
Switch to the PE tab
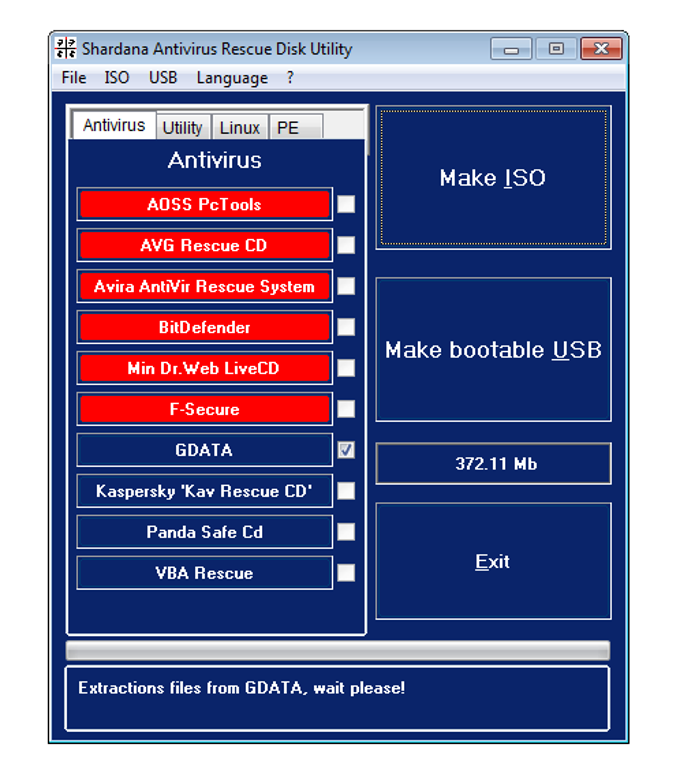point(297,128)
